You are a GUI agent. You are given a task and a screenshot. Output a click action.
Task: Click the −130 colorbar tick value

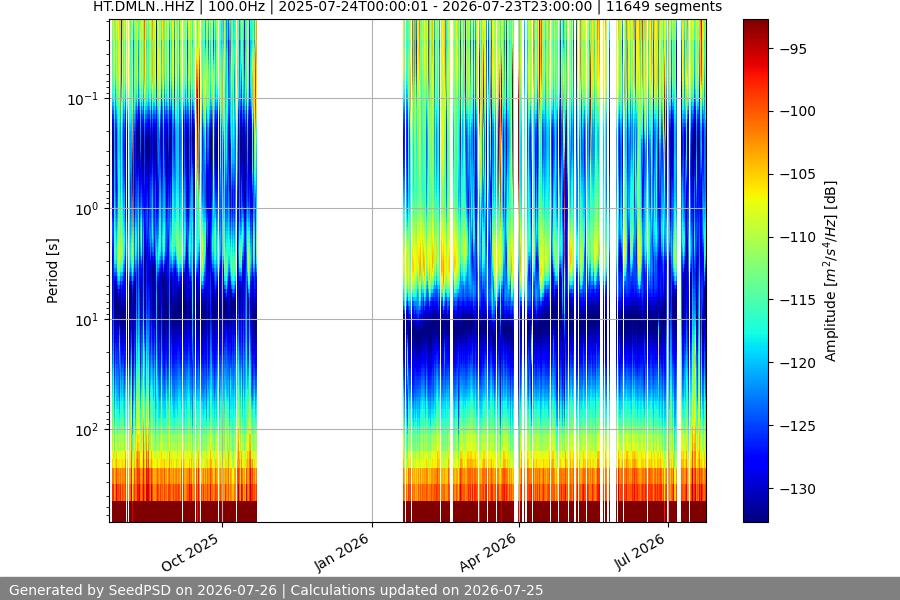pyautogui.click(x=798, y=489)
